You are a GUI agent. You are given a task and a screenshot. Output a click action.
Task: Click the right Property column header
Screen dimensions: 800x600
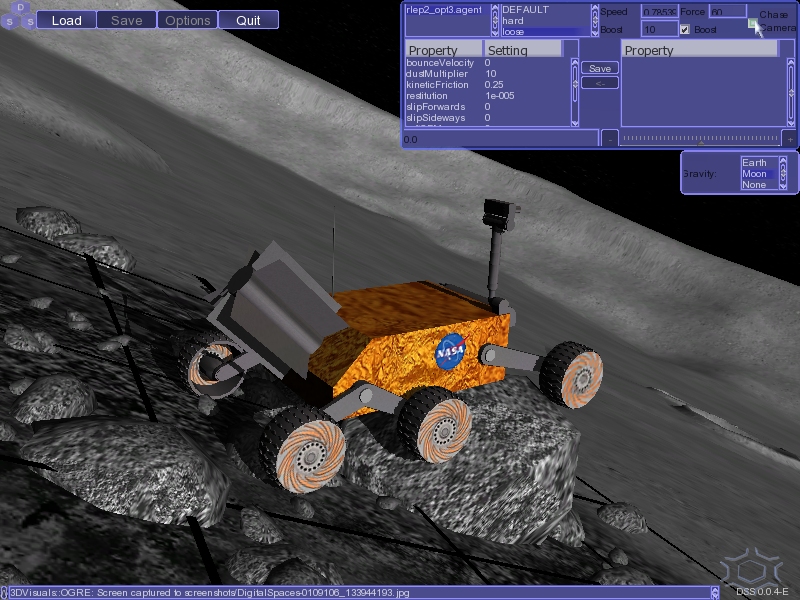pyautogui.click(x=701, y=49)
